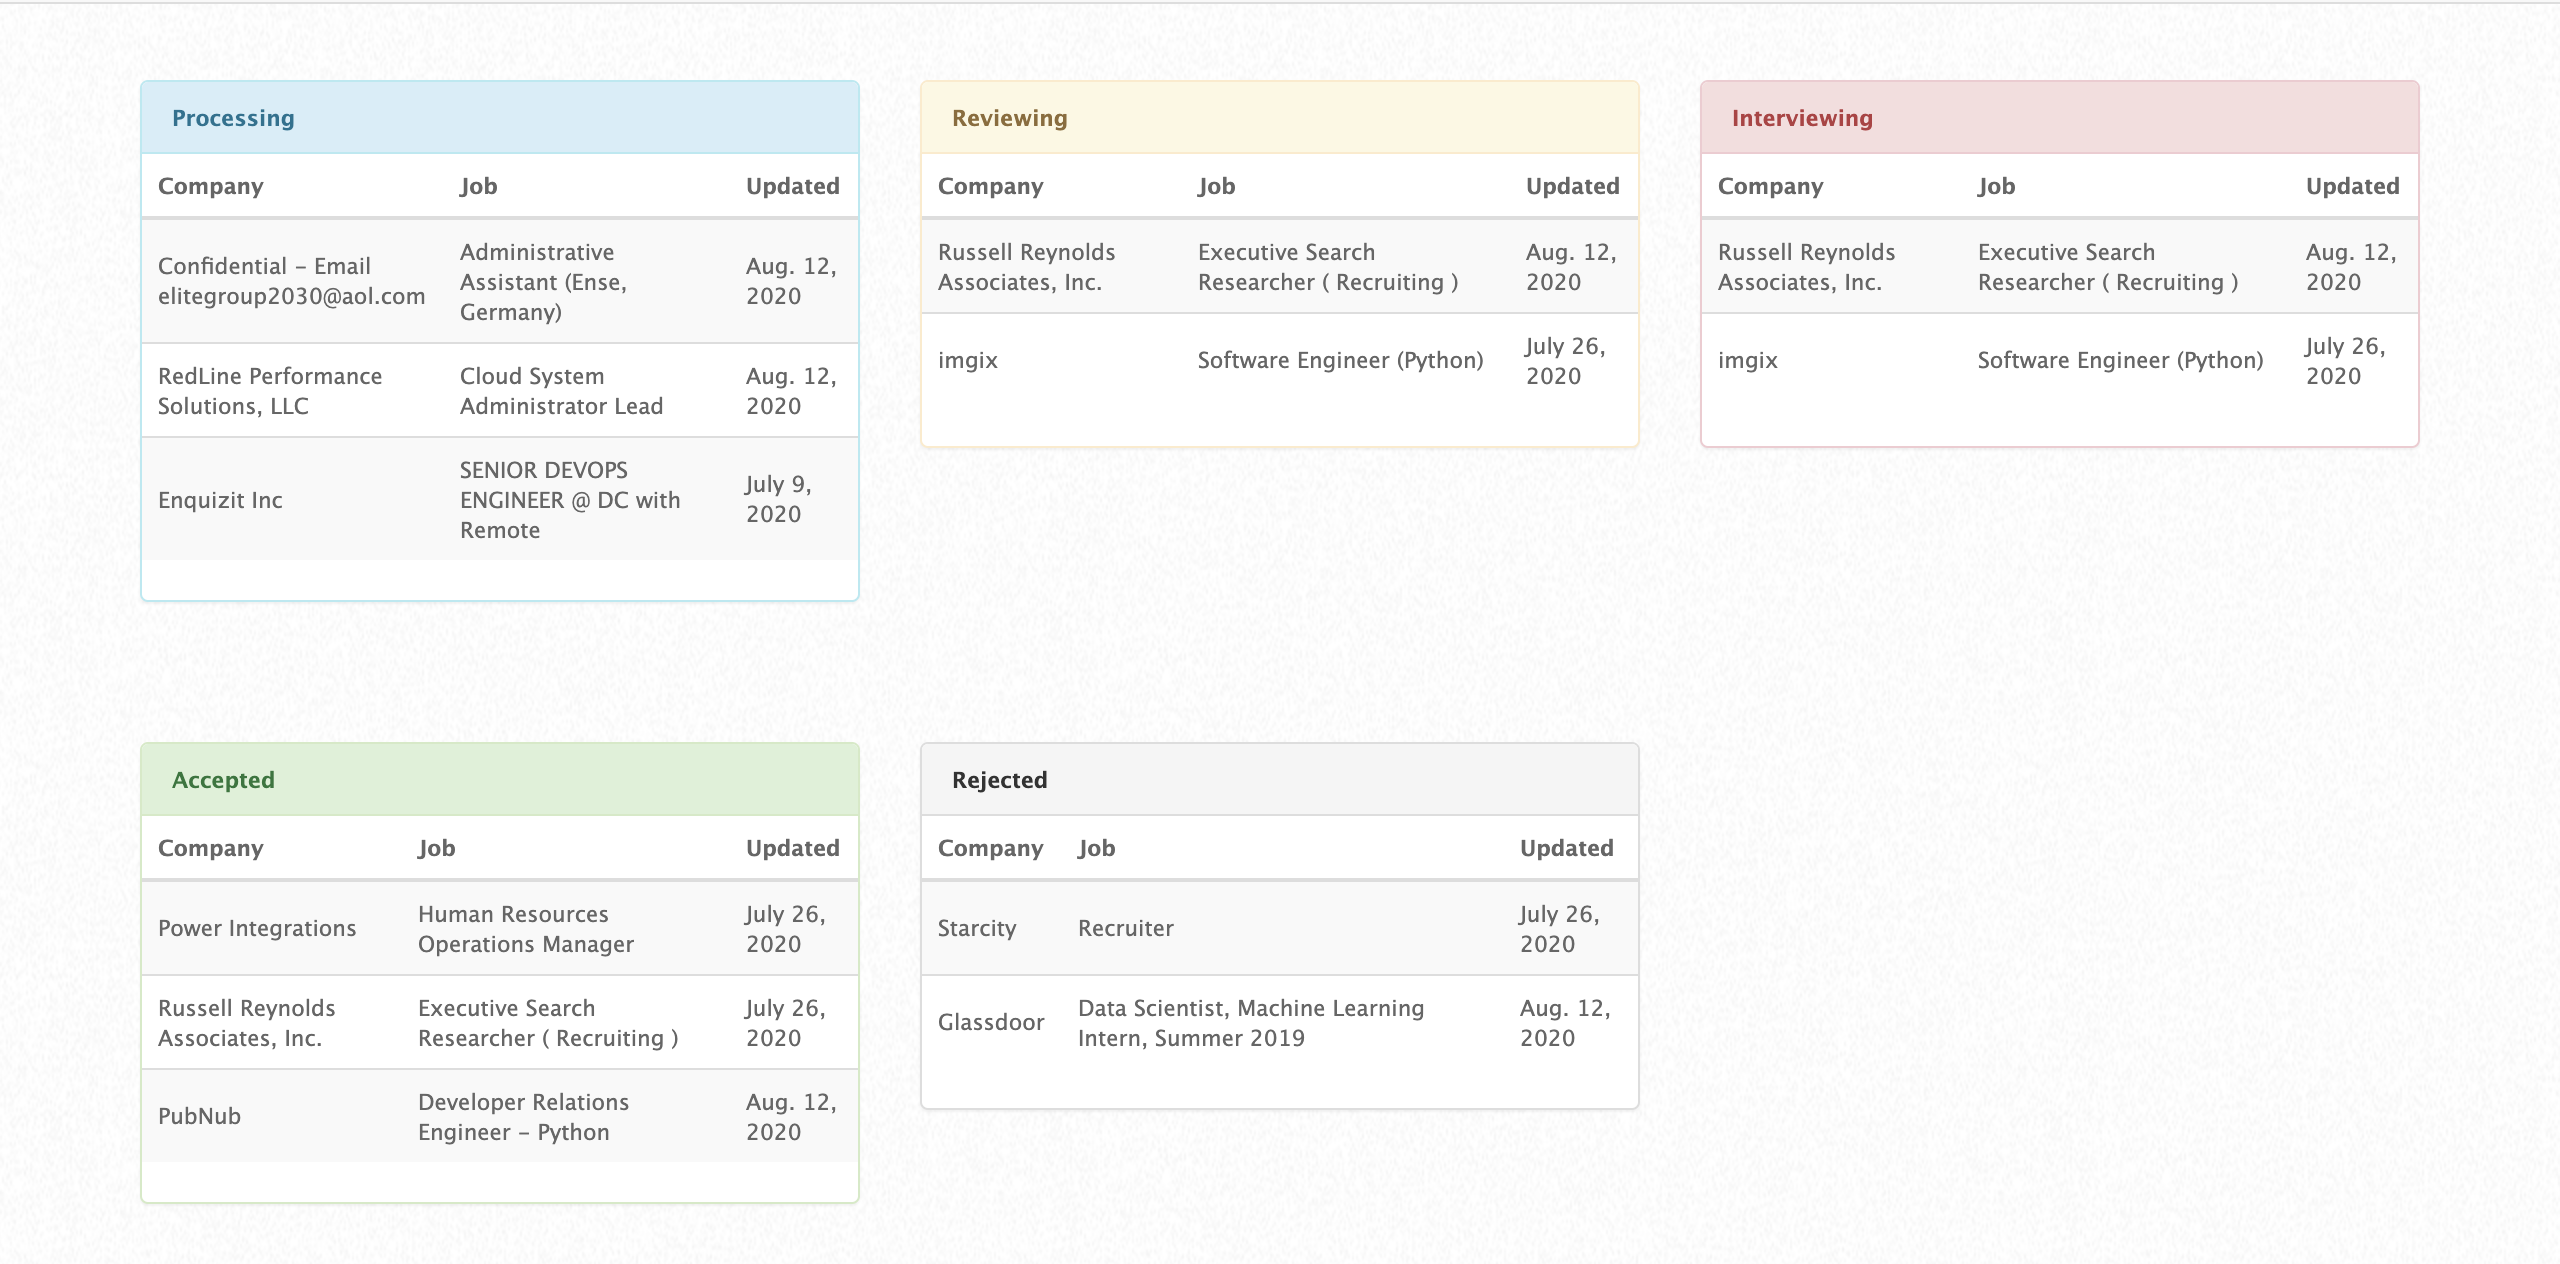
Task: Select Russell Reynolds row in Reviewing panel
Action: pyautogui.click(x=1026, y=267)
